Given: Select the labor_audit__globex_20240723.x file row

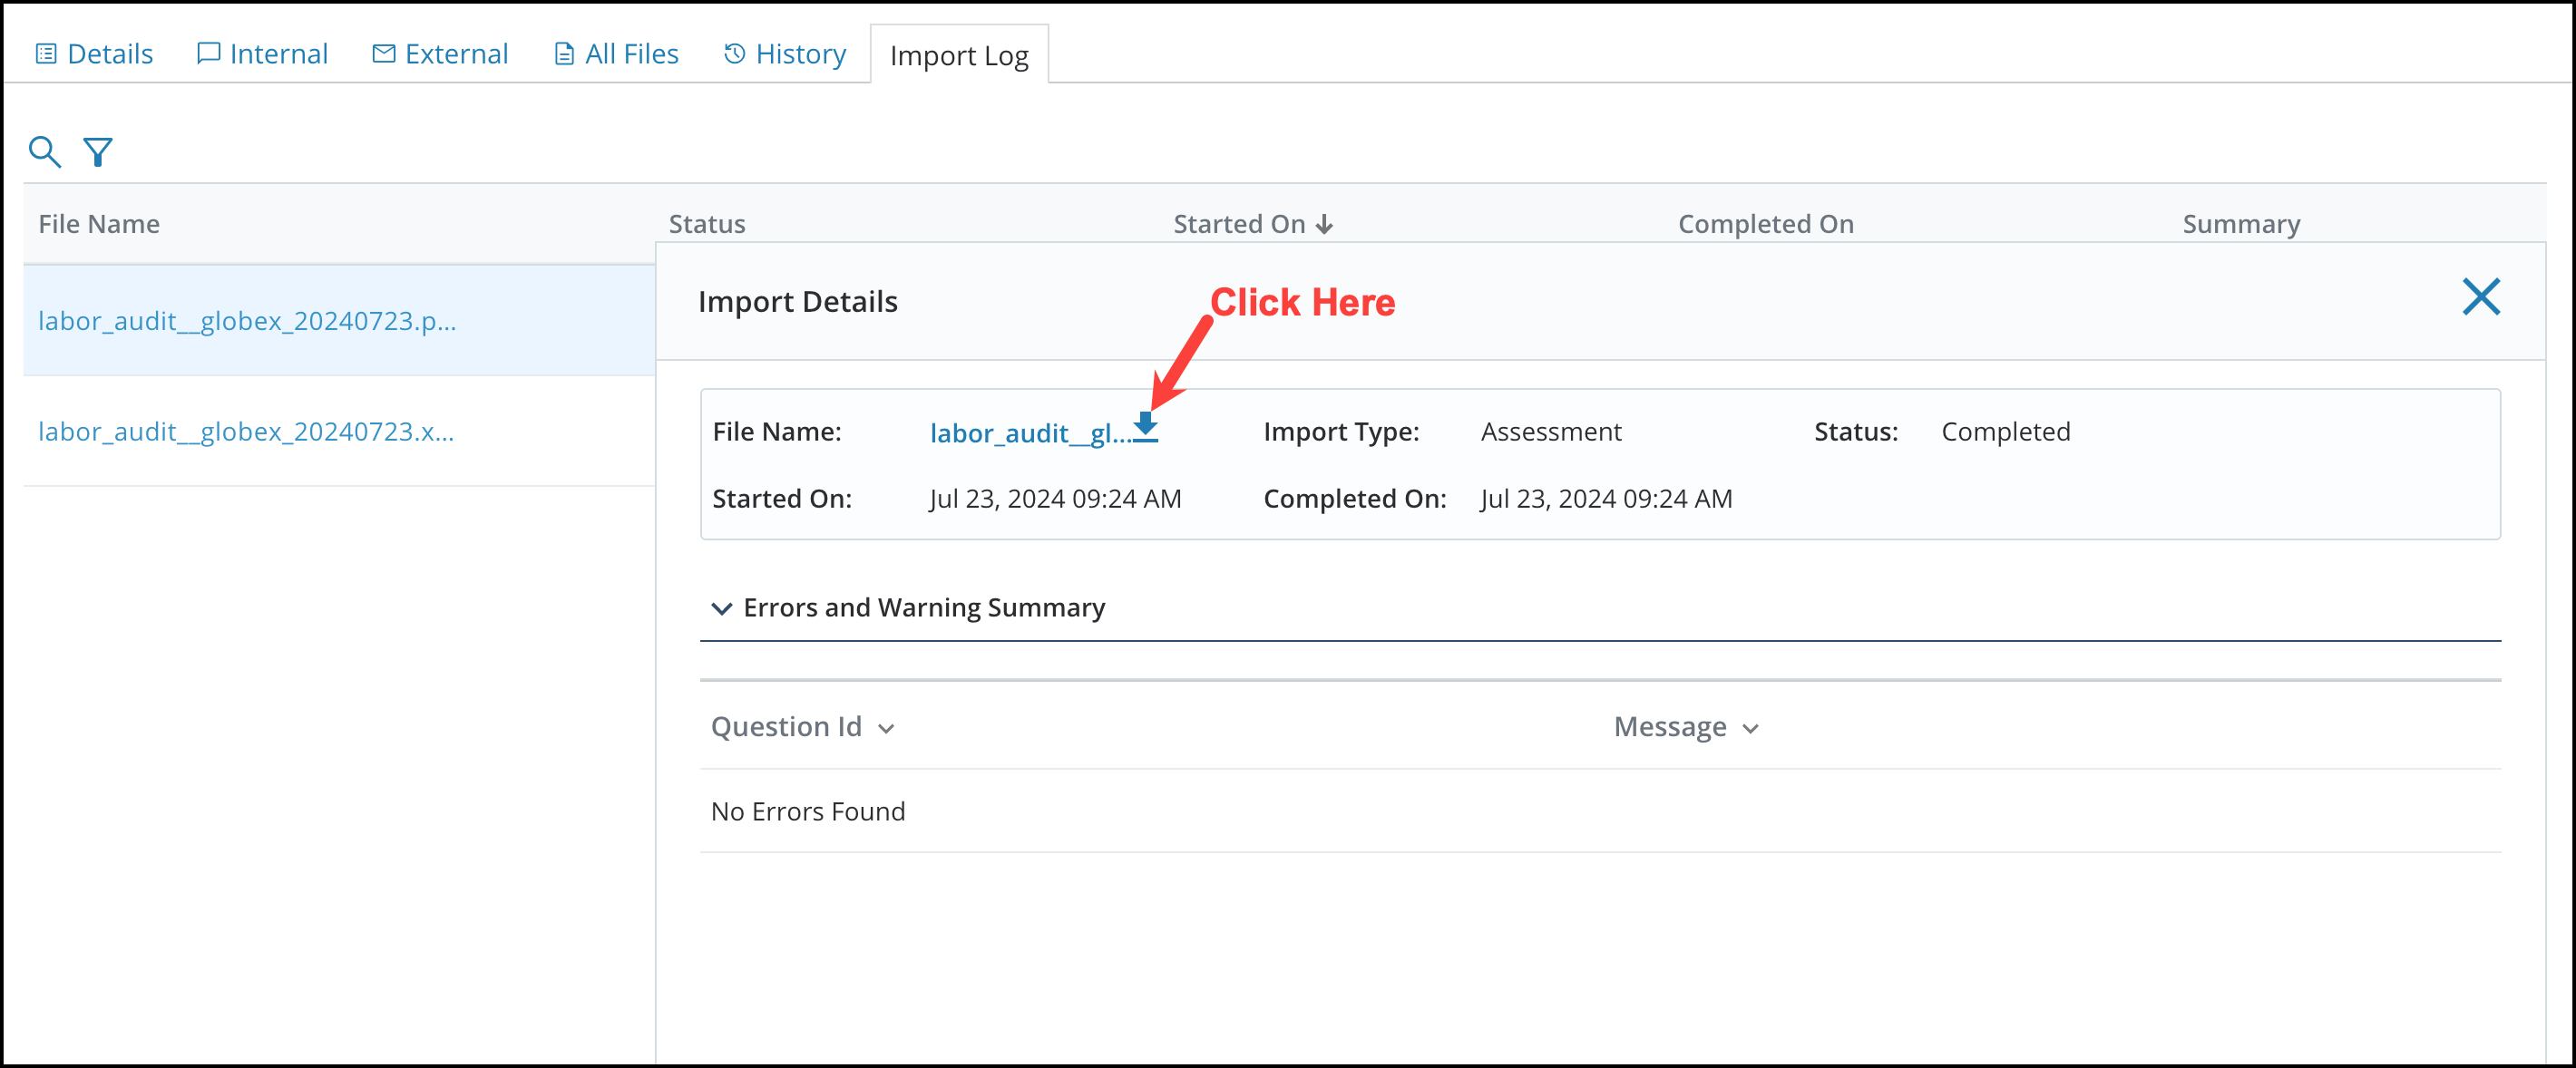Looking at the screenshot, I should [246, 432].
